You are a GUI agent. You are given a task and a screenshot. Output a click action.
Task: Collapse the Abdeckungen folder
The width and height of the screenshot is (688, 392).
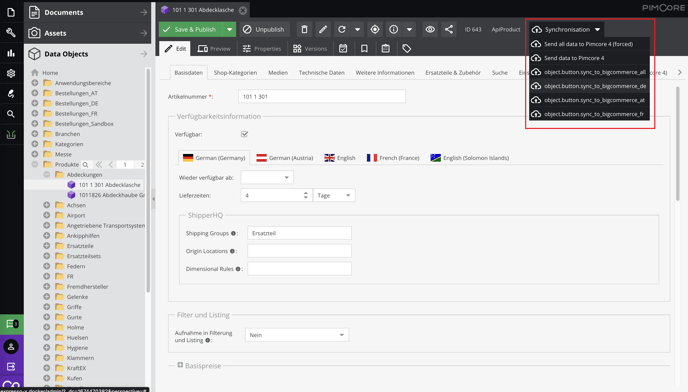47,175
